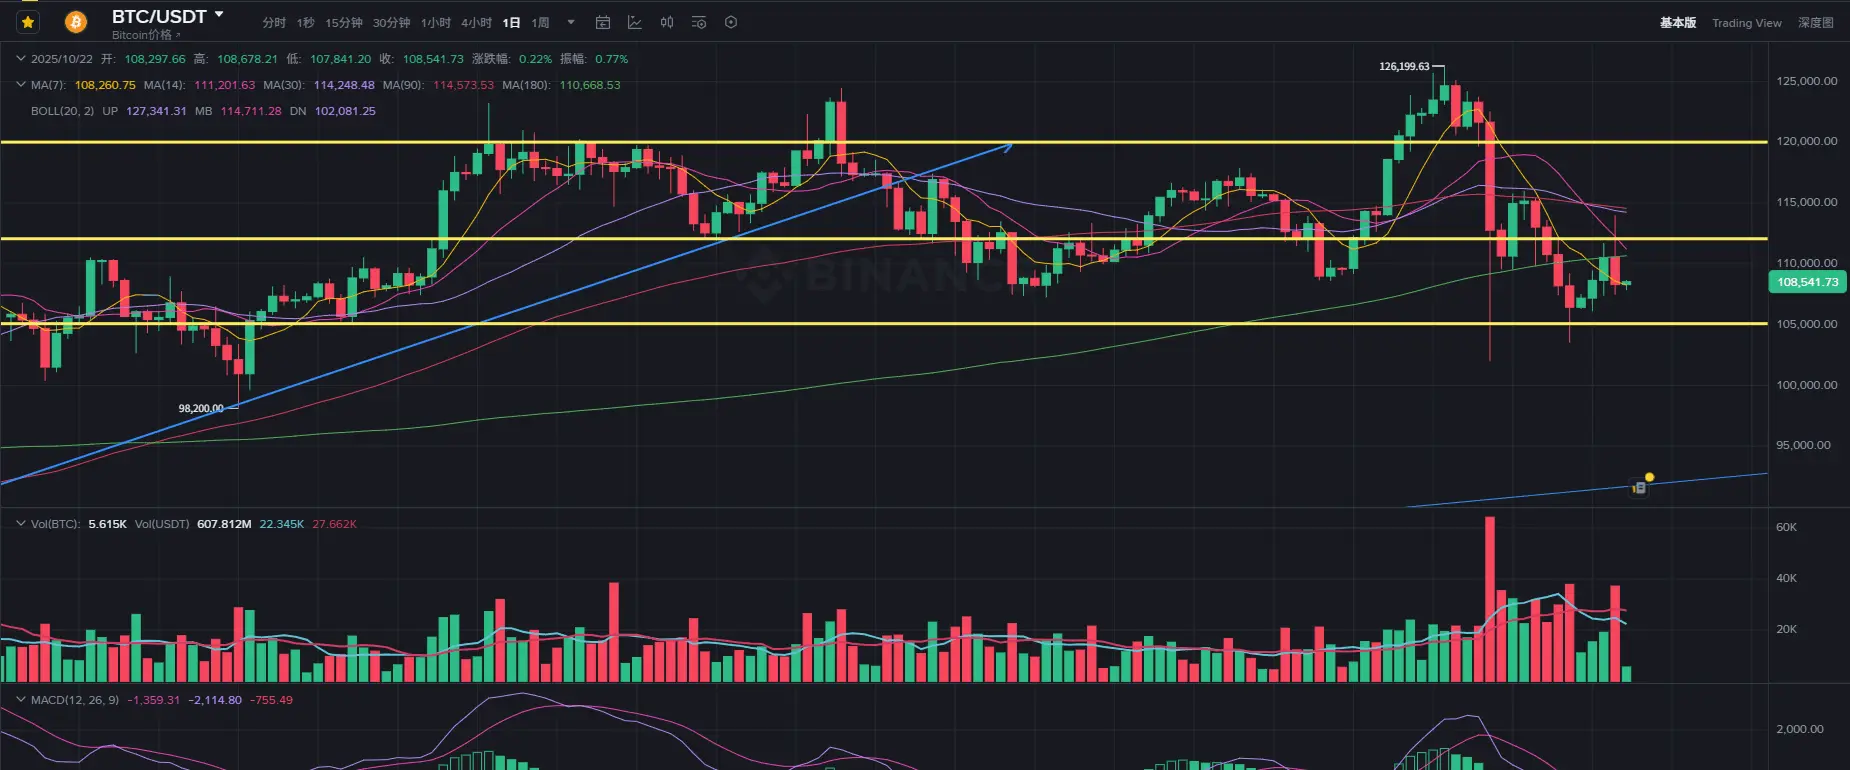Click the 98,200.00 low price marker

(201, 408)
